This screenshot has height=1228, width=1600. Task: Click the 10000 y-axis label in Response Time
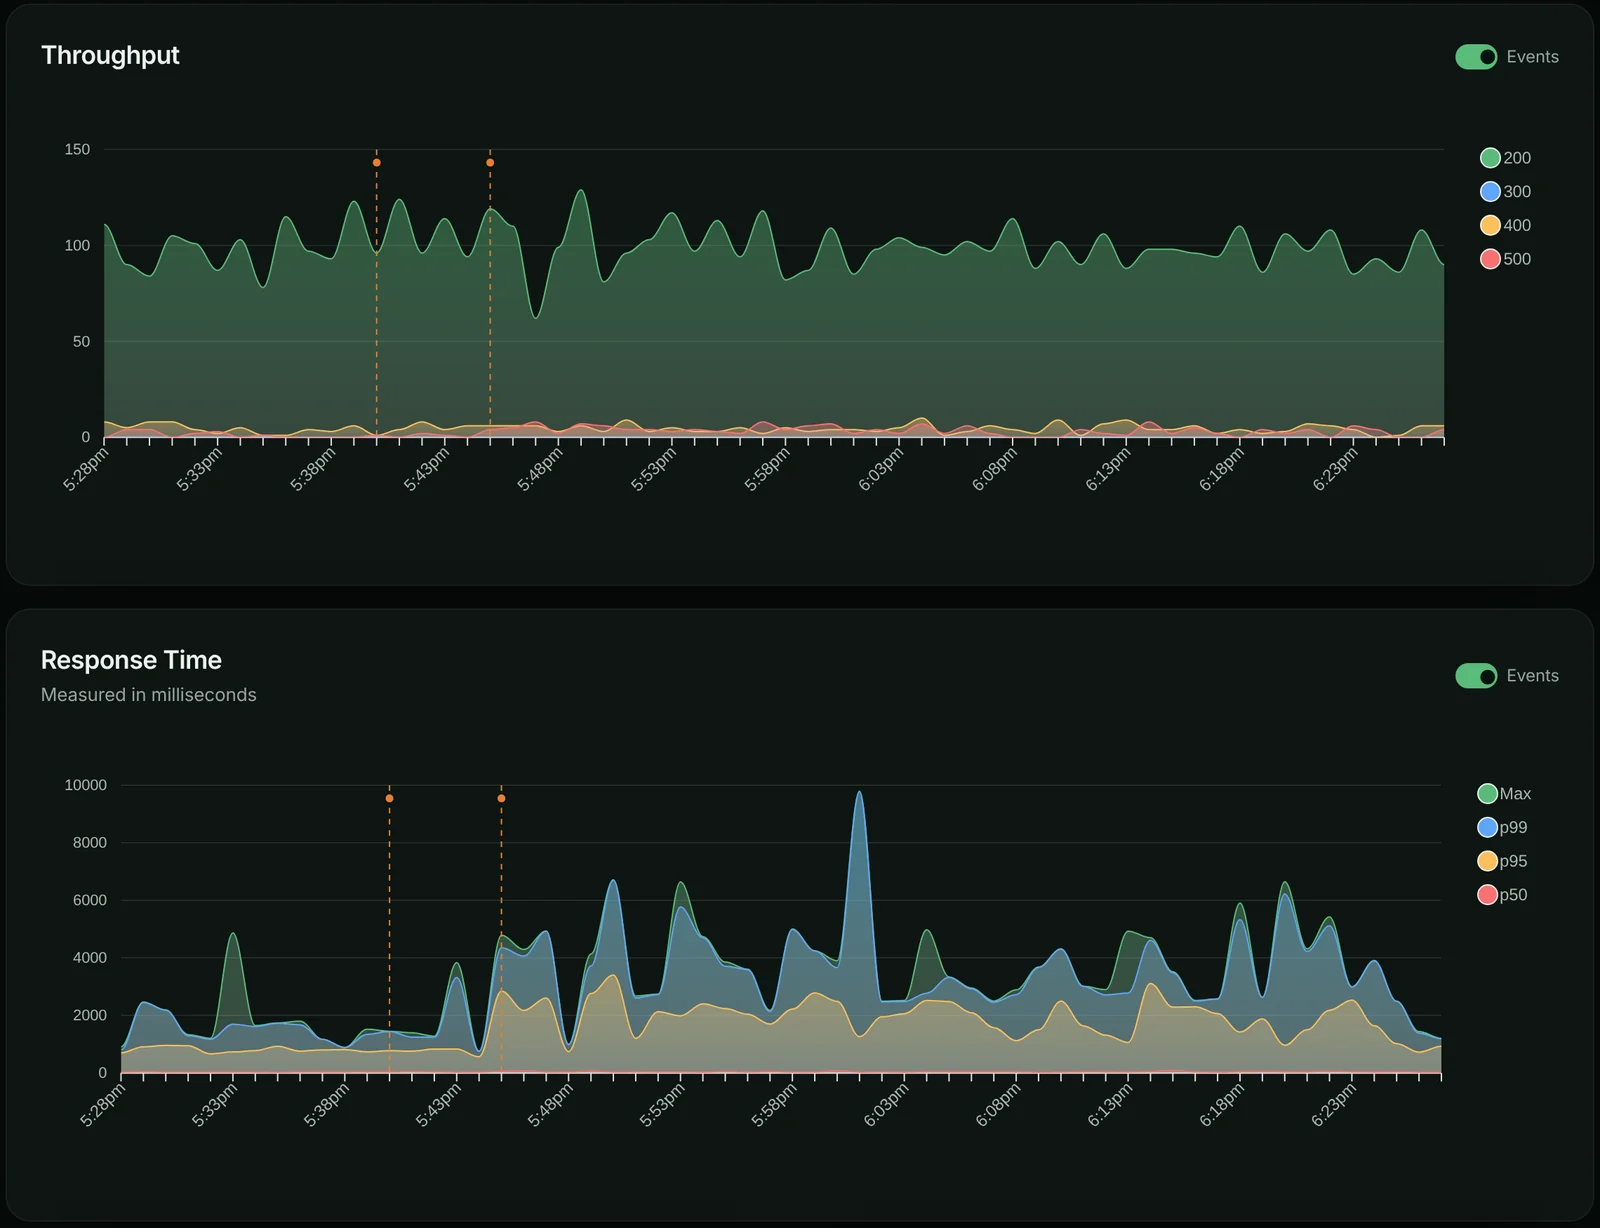point(85,786)
